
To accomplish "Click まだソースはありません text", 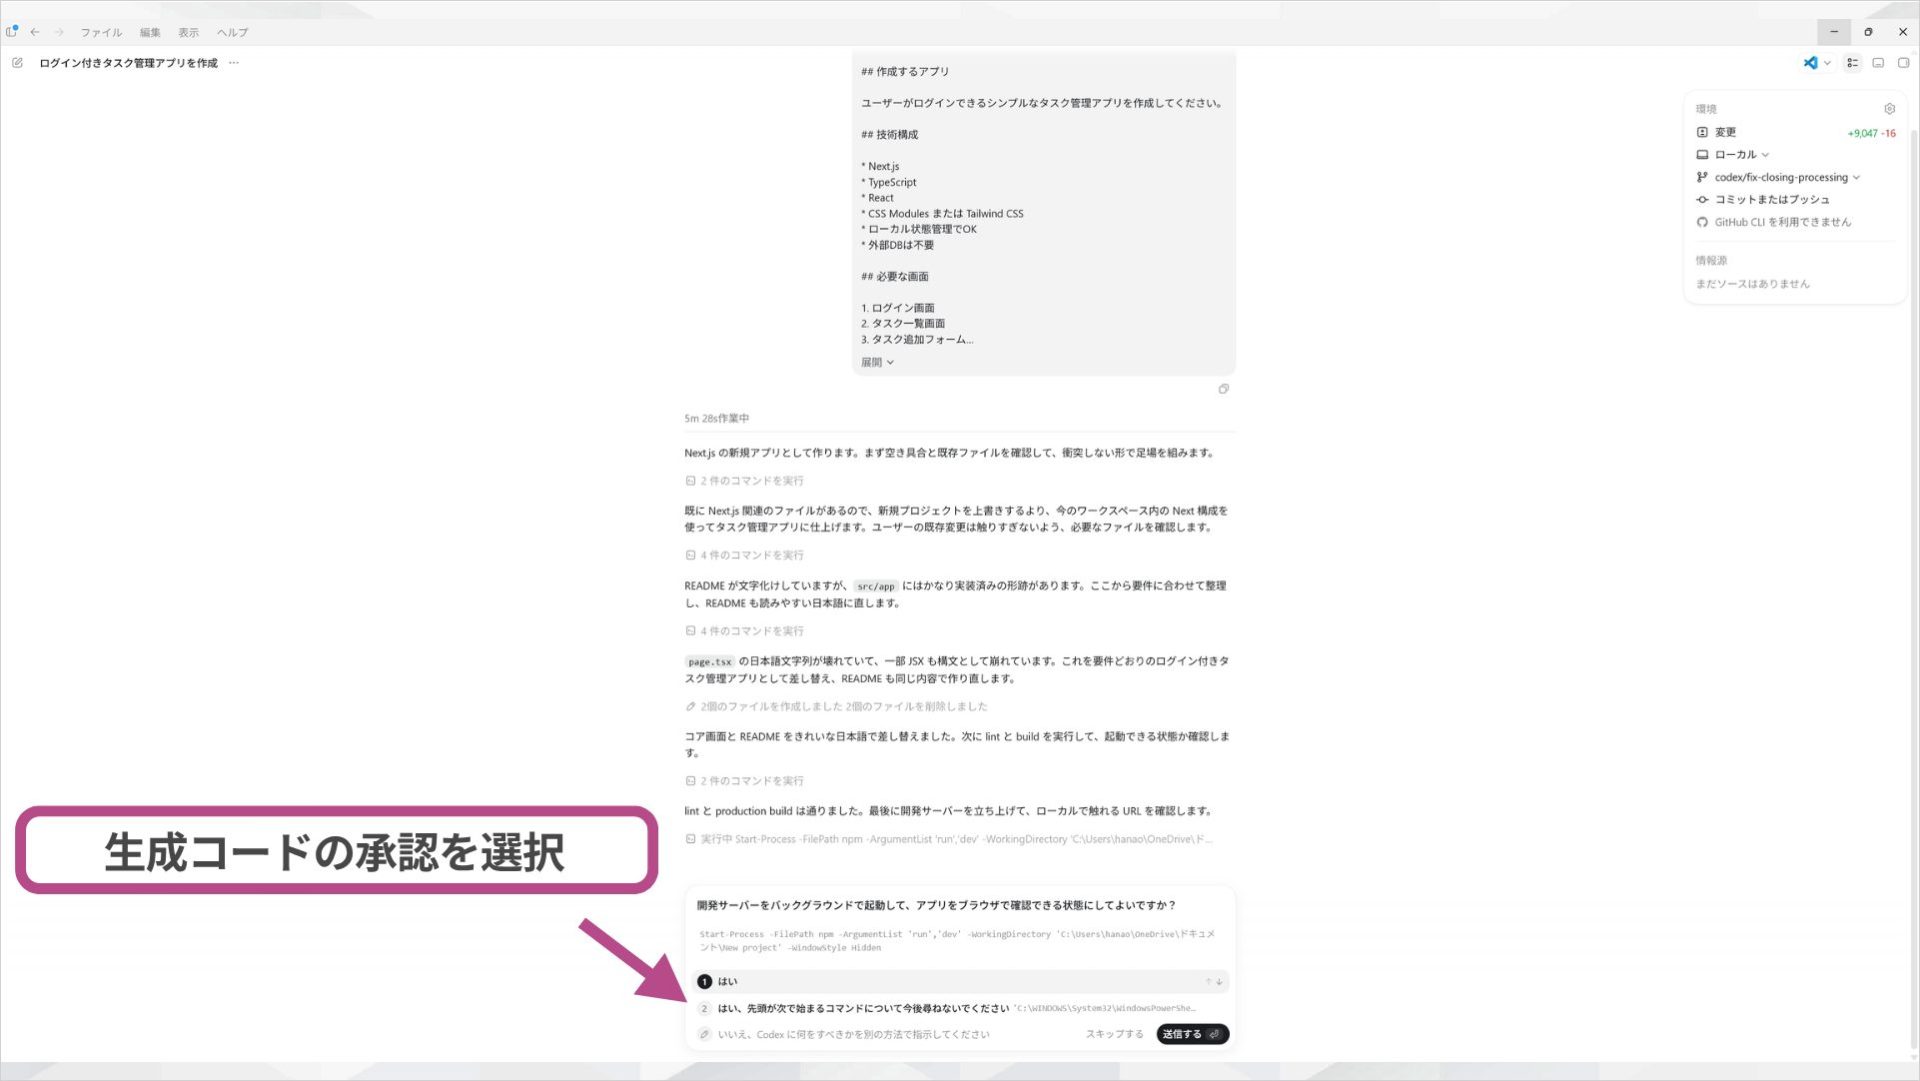I will [1752, 284].
